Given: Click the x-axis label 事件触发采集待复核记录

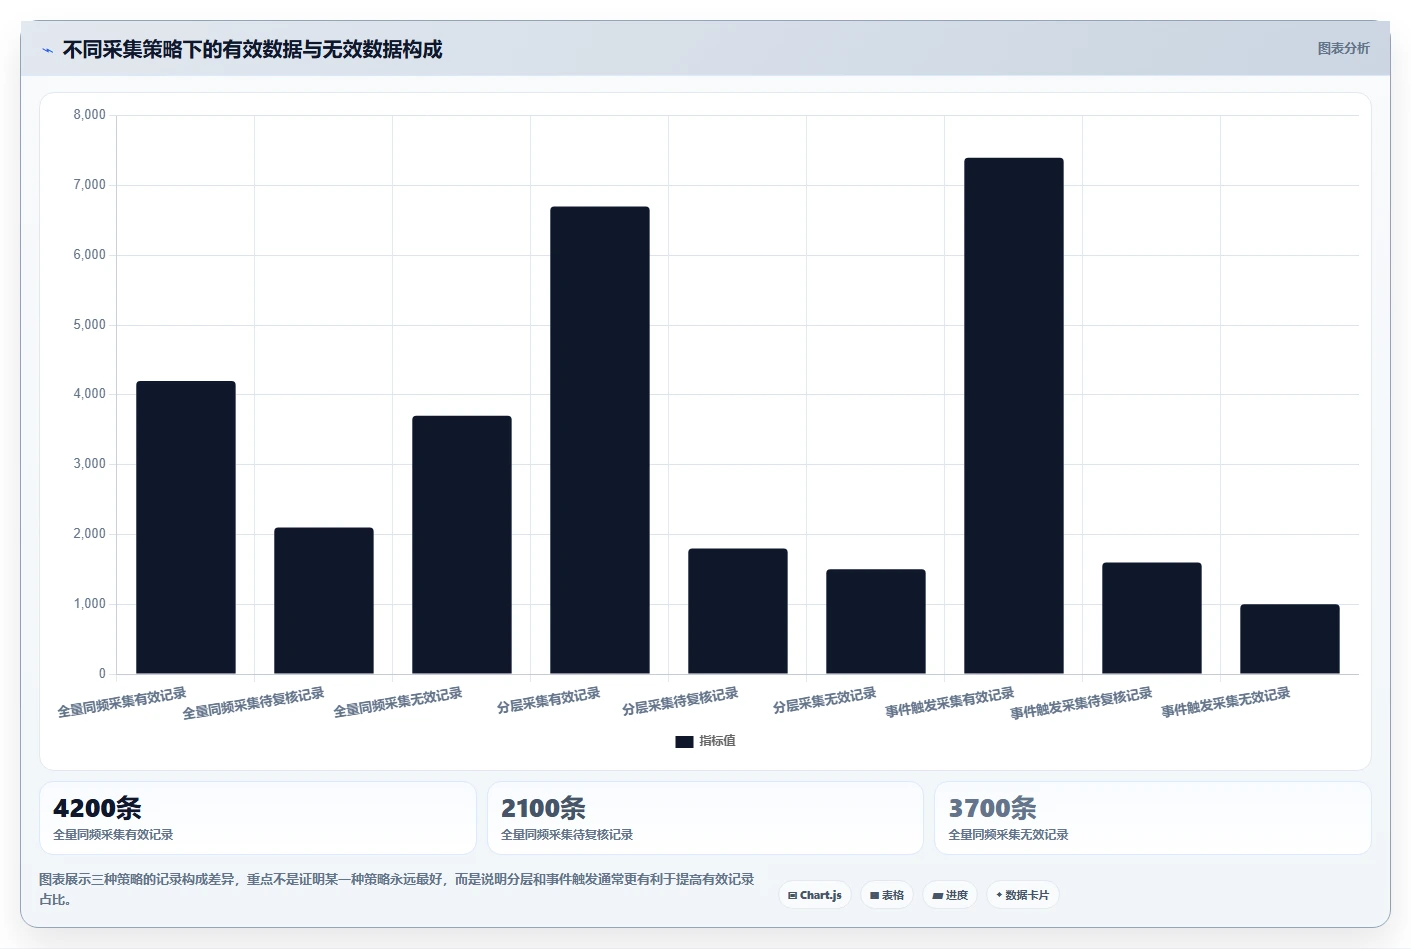Looking at the screenshot, I should tap(1082, 703).
